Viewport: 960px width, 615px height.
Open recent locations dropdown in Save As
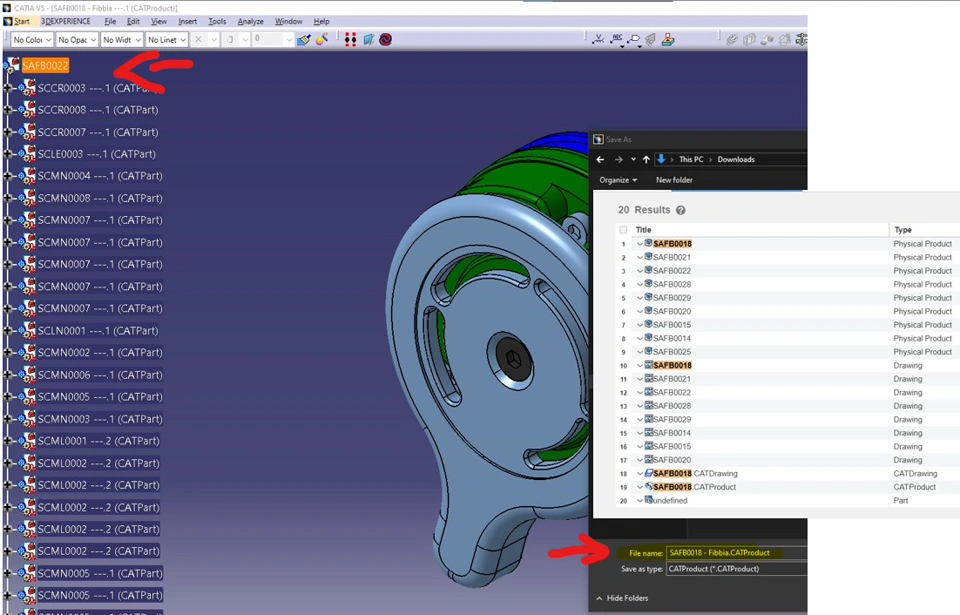(633, 159)
